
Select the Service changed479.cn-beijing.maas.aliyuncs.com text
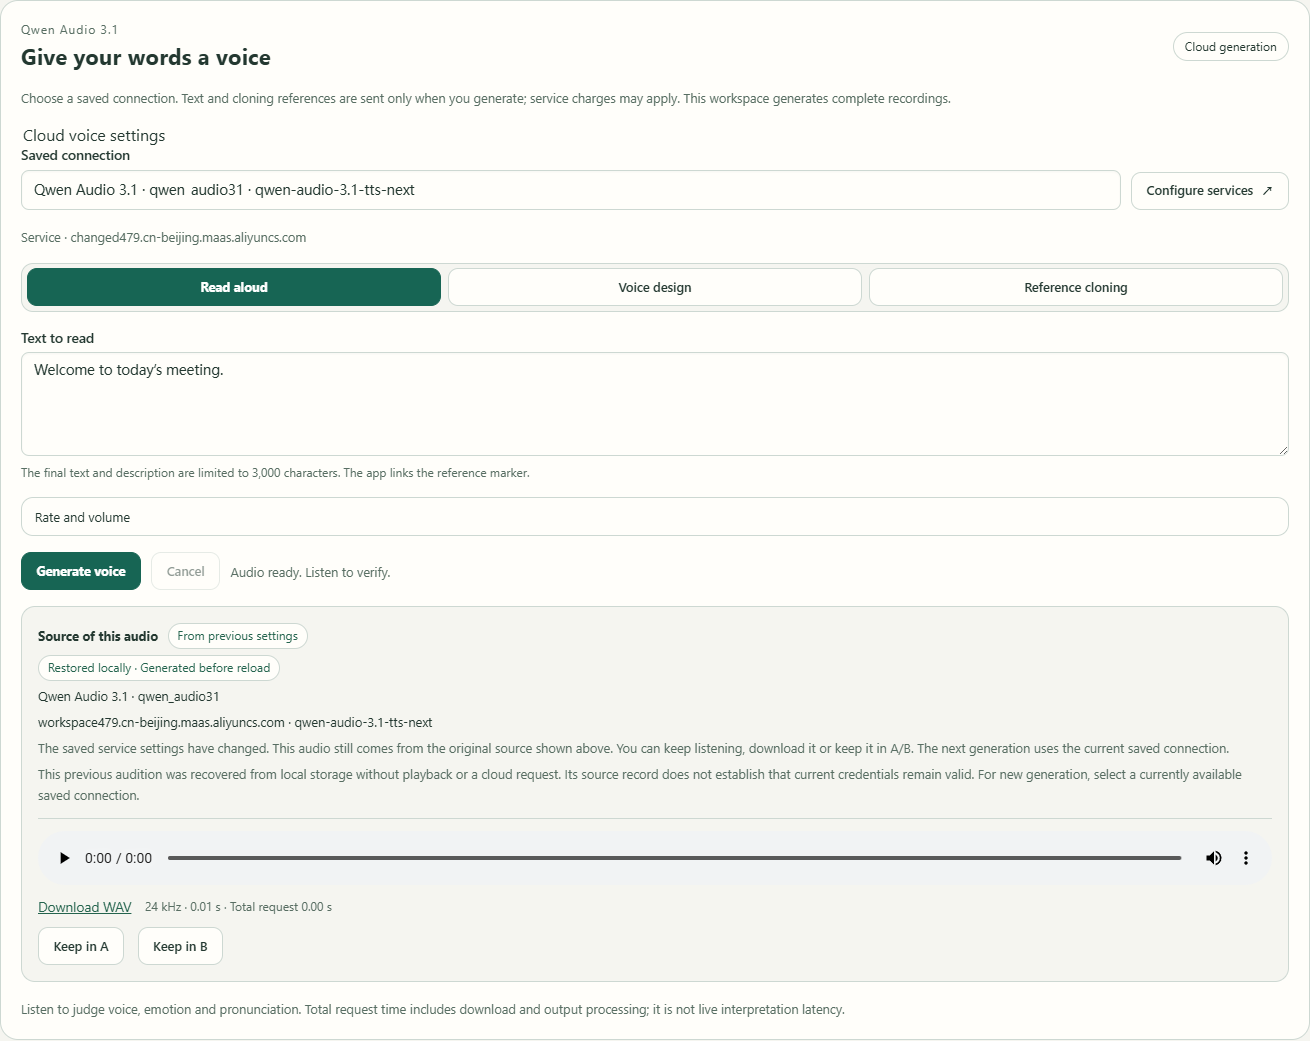tap(164, 238)
